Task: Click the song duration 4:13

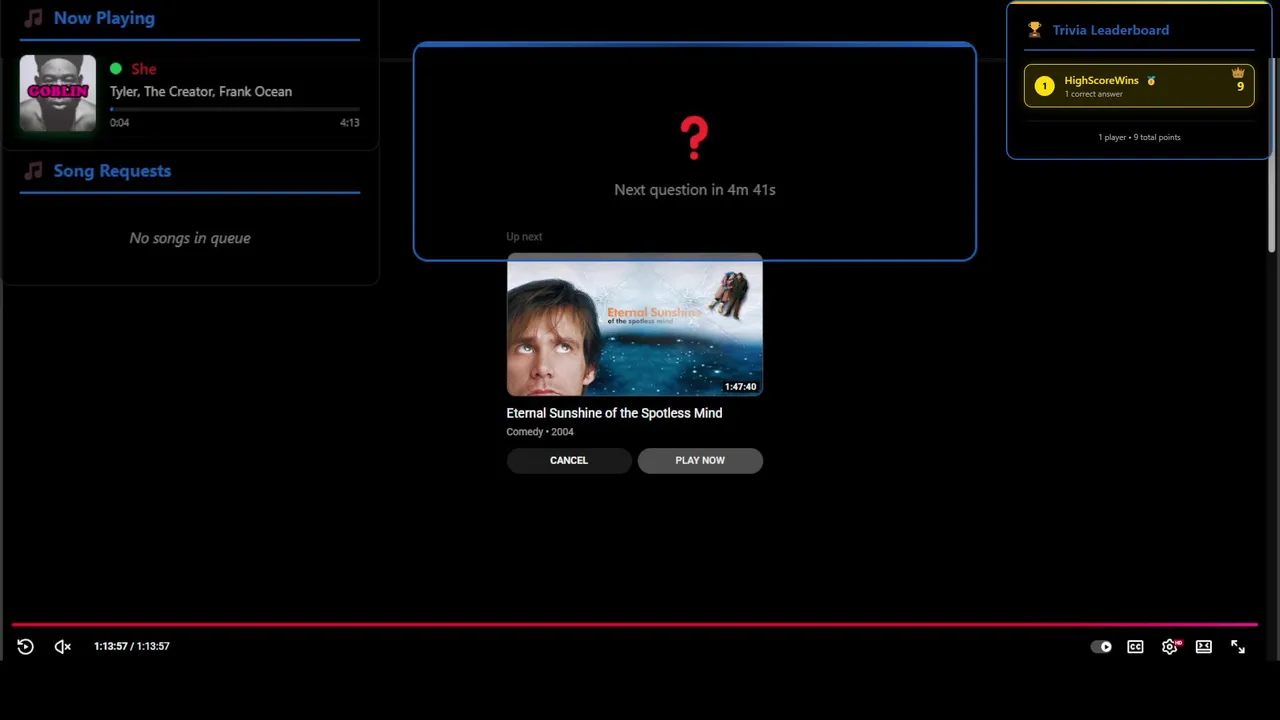Action: 349,123
